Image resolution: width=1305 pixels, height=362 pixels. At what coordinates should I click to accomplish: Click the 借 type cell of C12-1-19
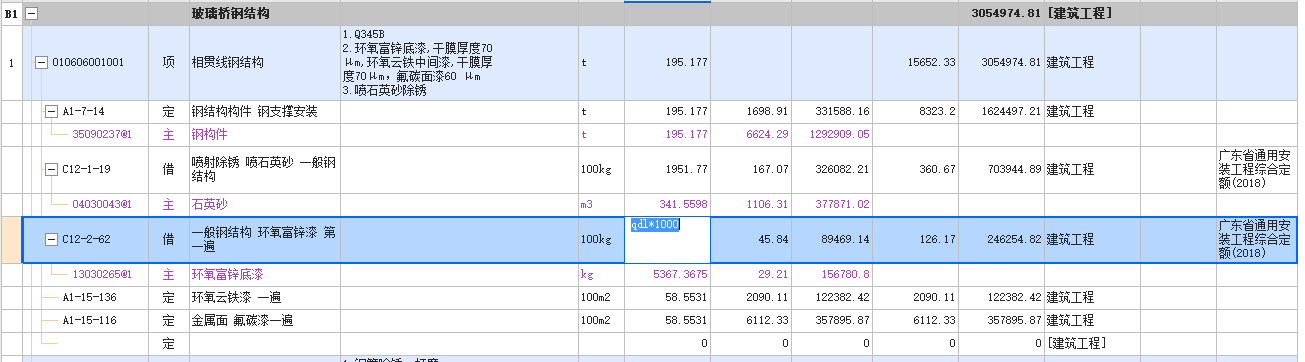(168, 169)
